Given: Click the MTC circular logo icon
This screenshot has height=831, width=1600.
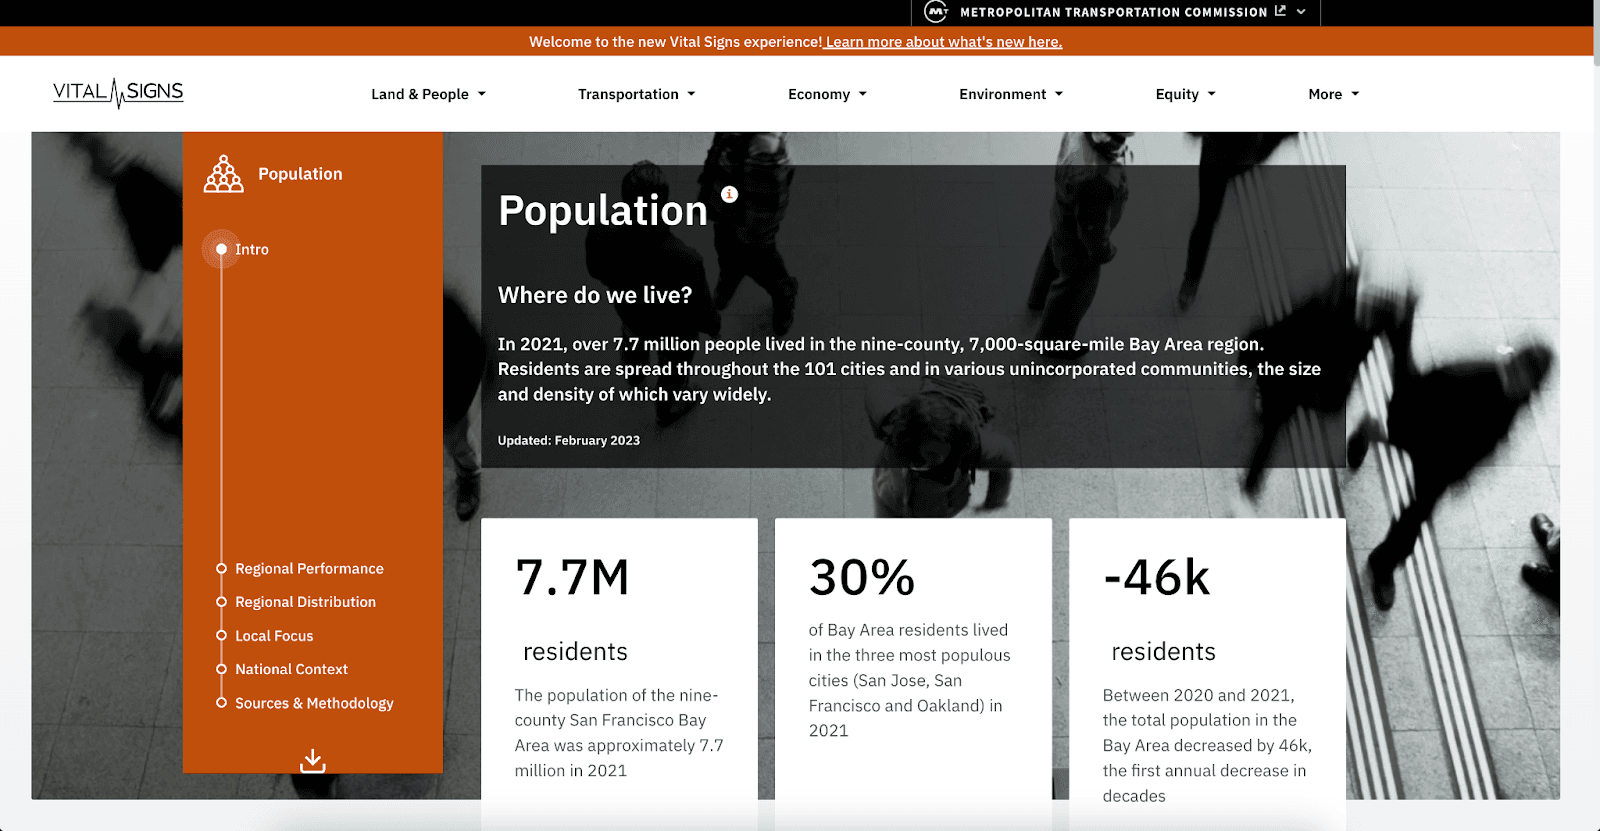Looking at the screenshot, I should [x=936, y=12].
